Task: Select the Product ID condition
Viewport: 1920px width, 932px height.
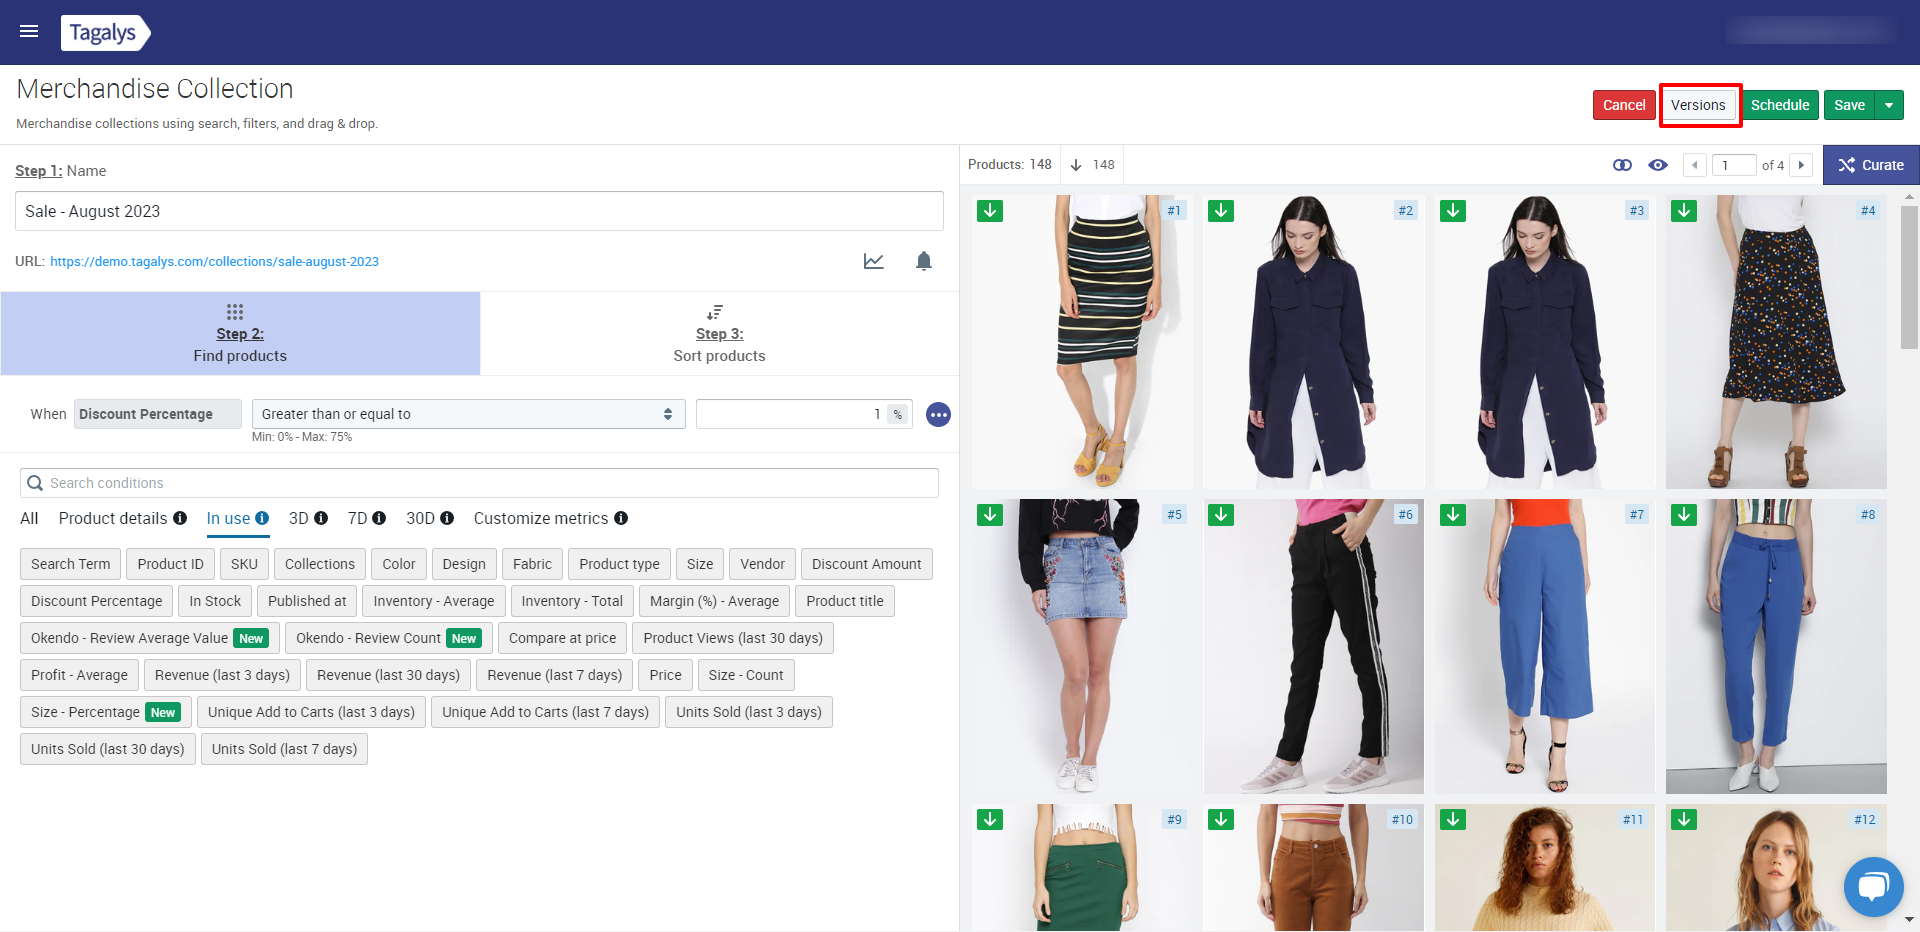Action: 170,564
